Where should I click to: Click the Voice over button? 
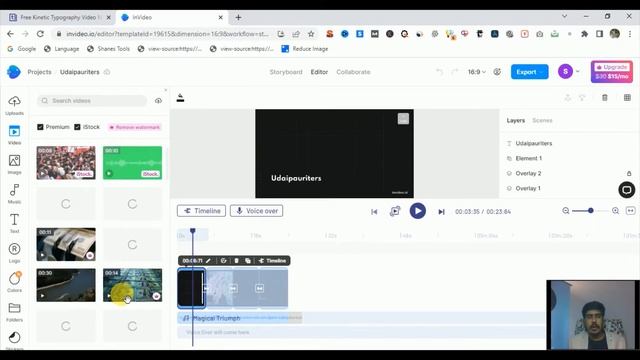coord(256,211)
